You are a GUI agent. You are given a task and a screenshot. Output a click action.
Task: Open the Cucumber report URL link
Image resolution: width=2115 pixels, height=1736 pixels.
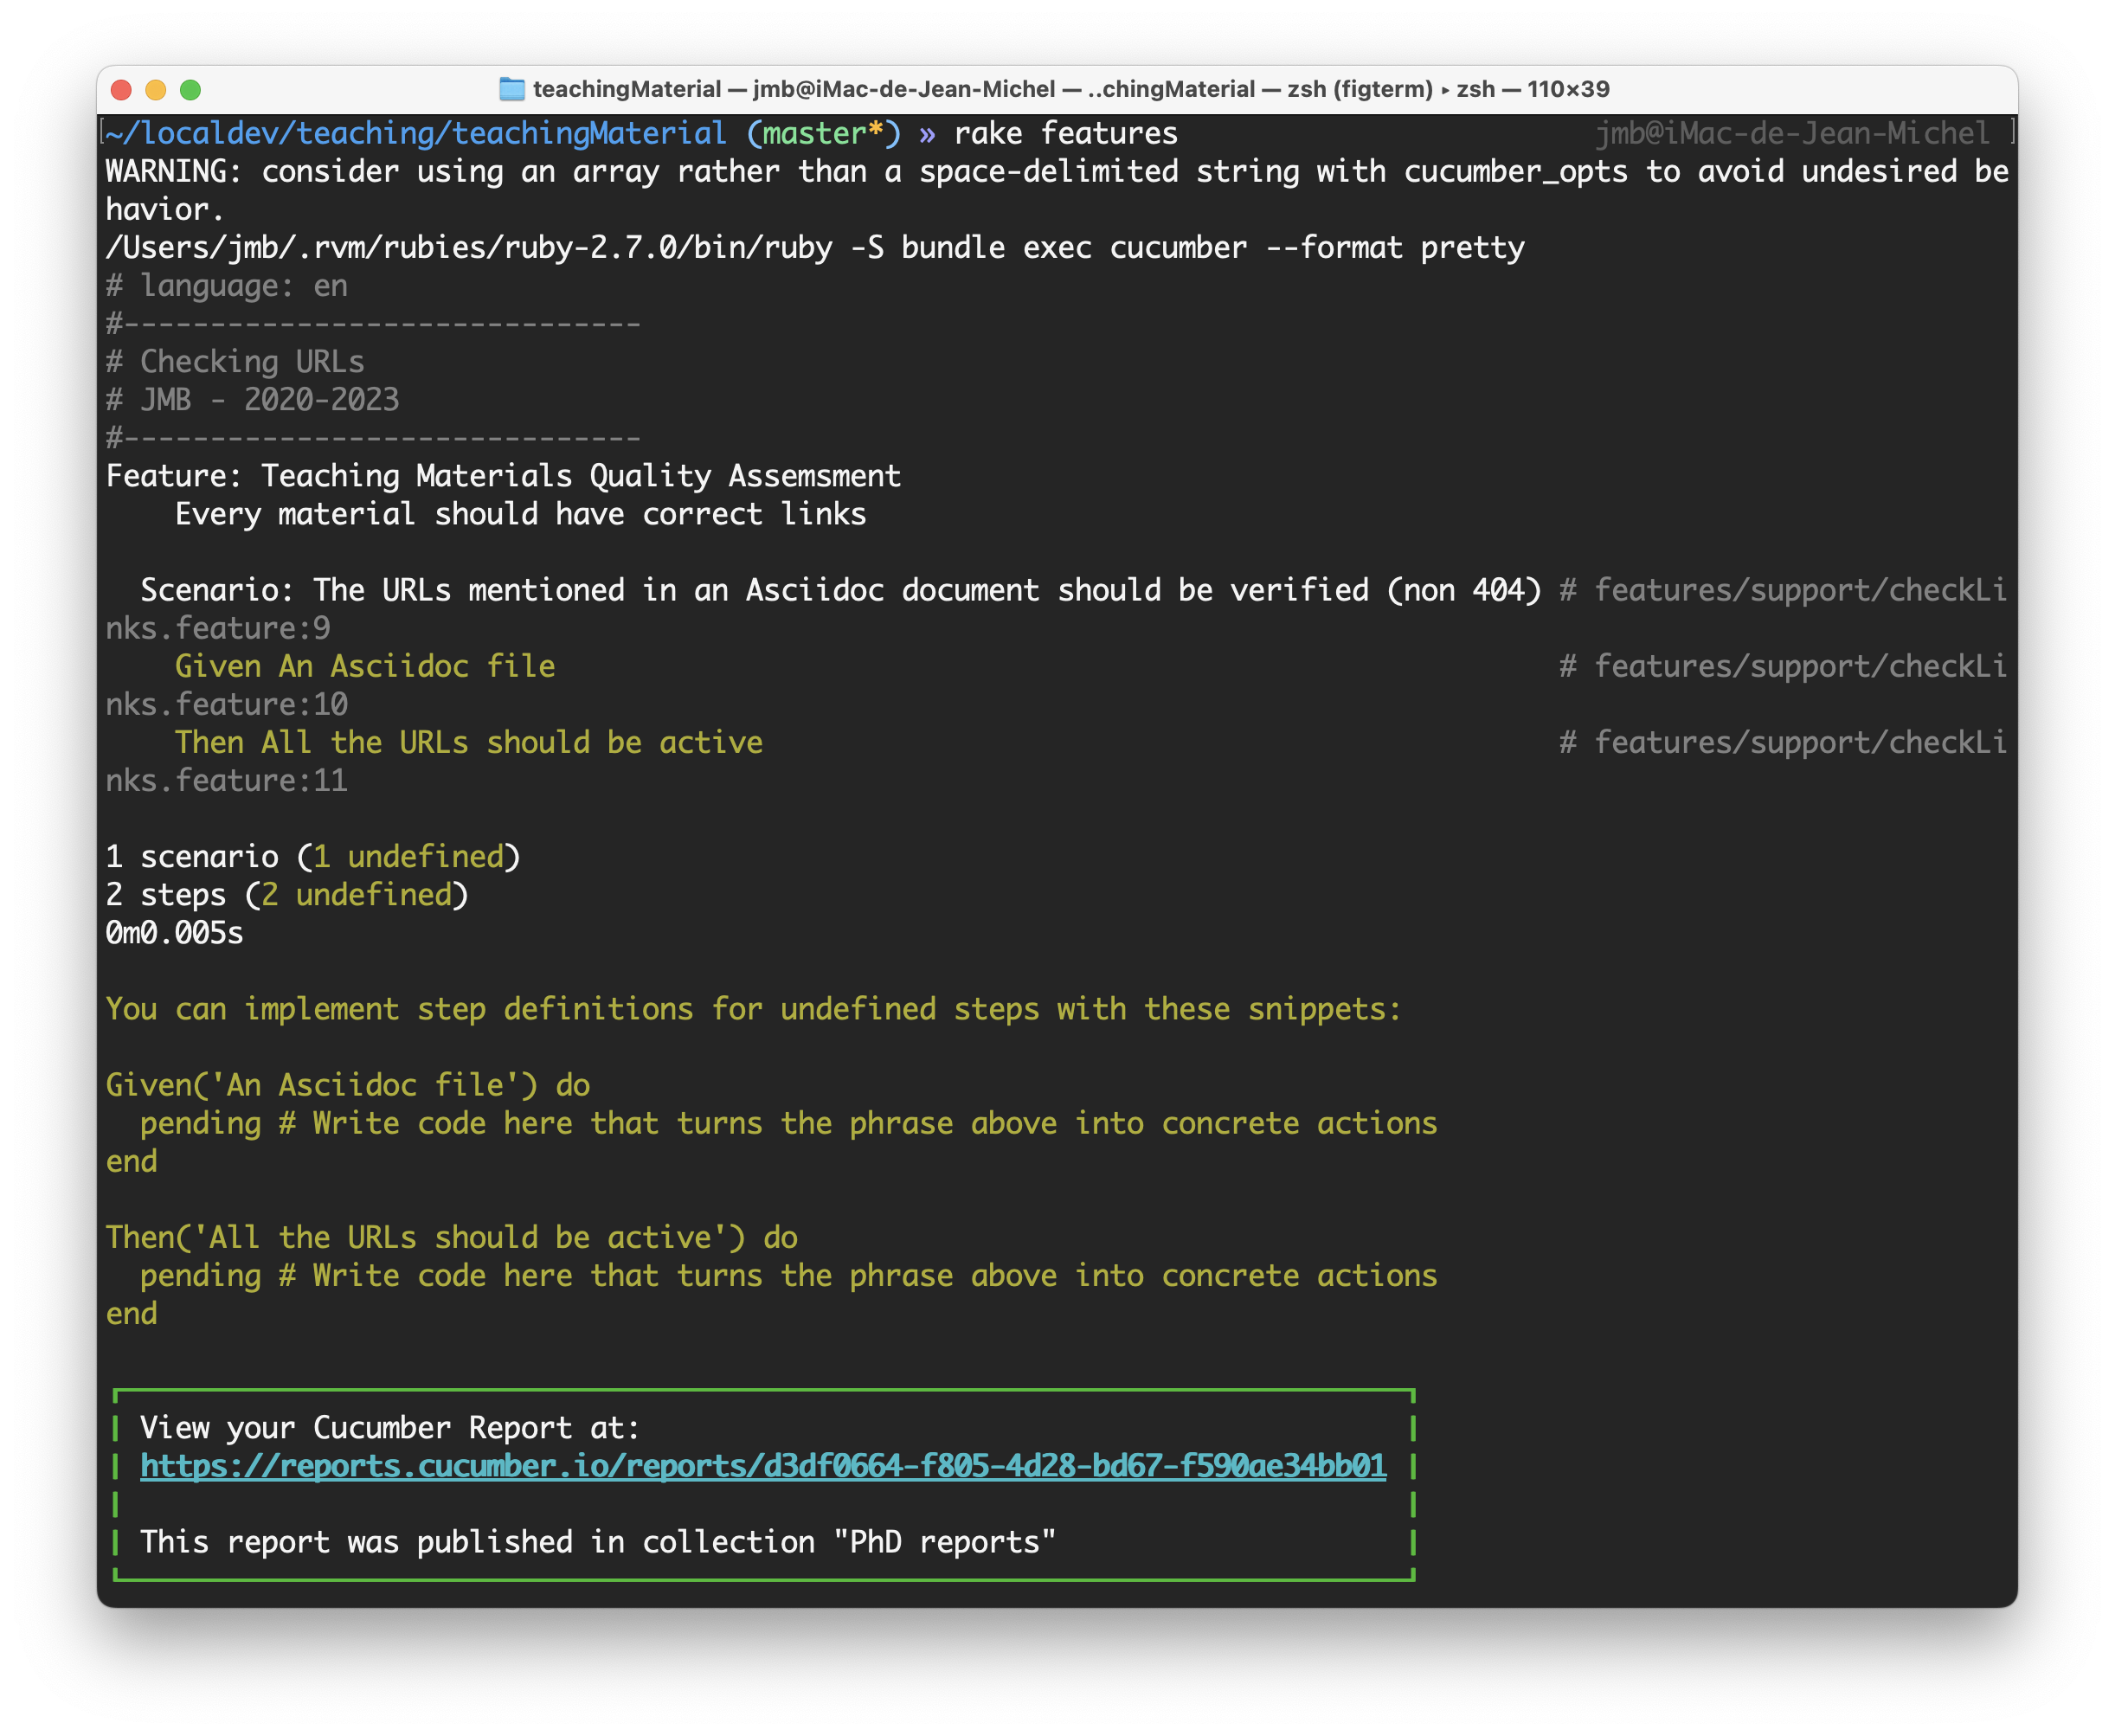point(763,1466)
